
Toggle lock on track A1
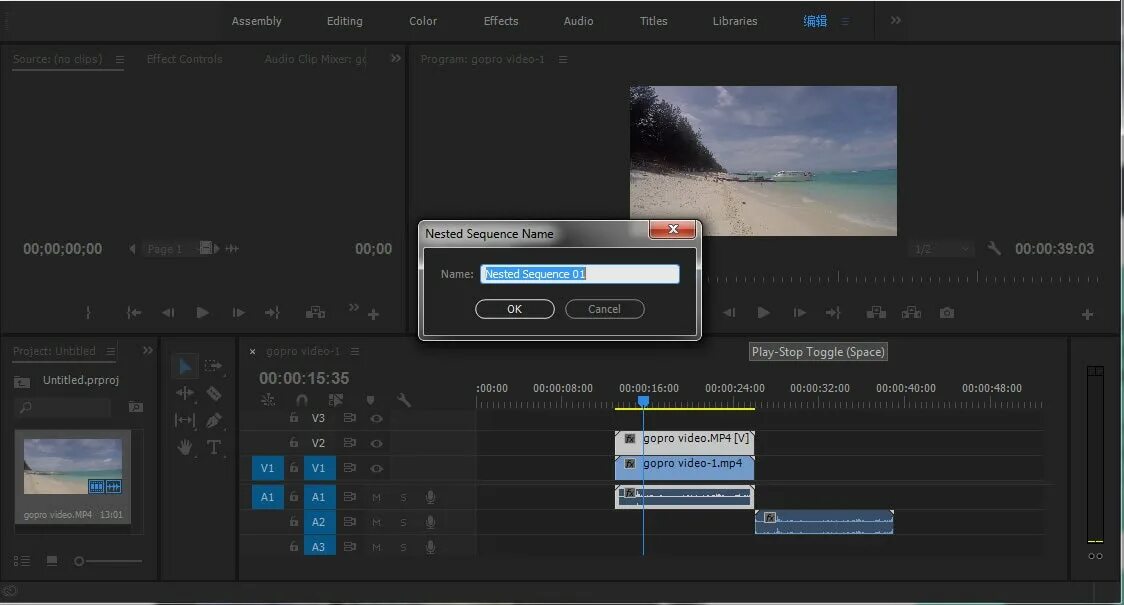293,496
